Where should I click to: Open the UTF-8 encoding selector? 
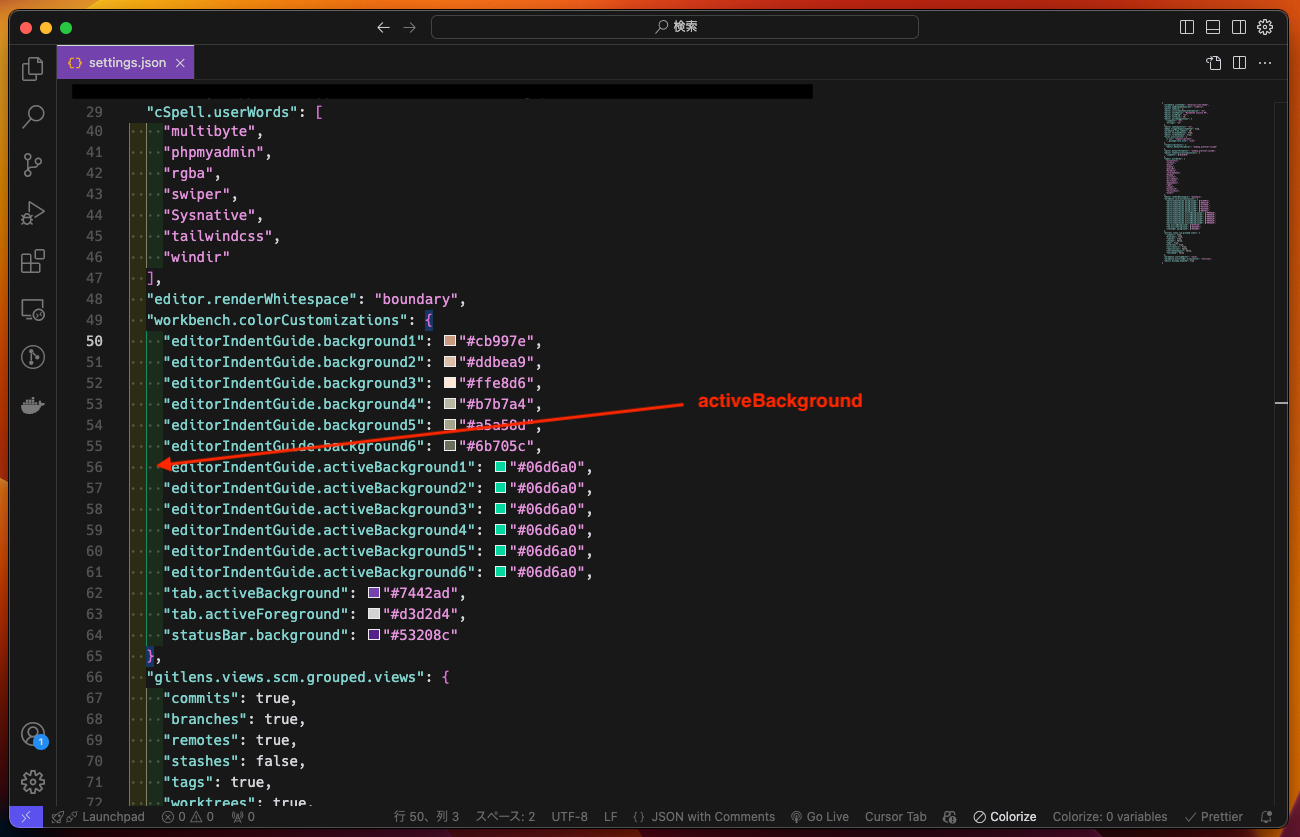click(570, 817)
